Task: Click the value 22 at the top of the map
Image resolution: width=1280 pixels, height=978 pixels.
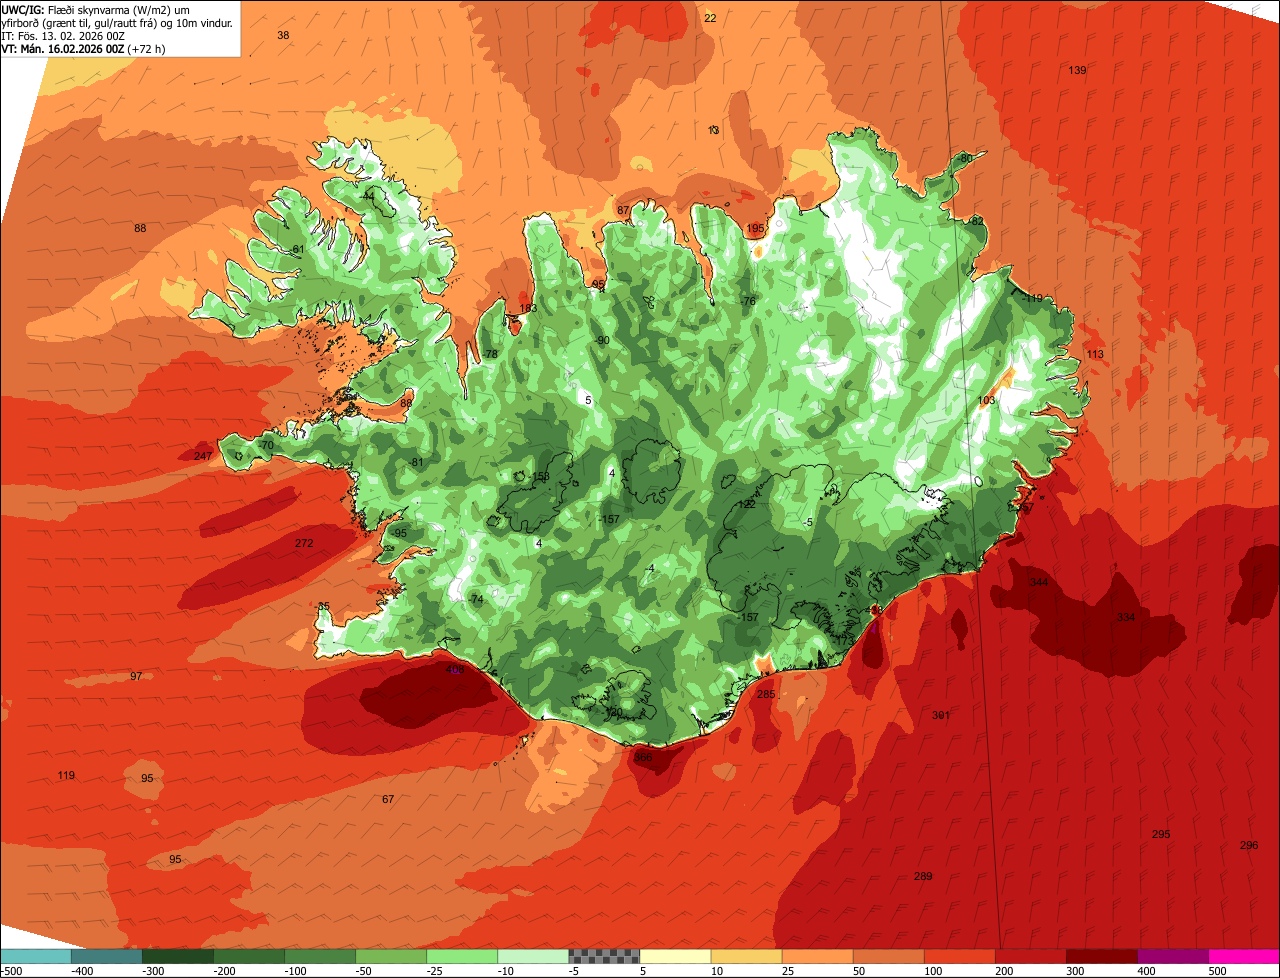Action: [x=710, y=18]
